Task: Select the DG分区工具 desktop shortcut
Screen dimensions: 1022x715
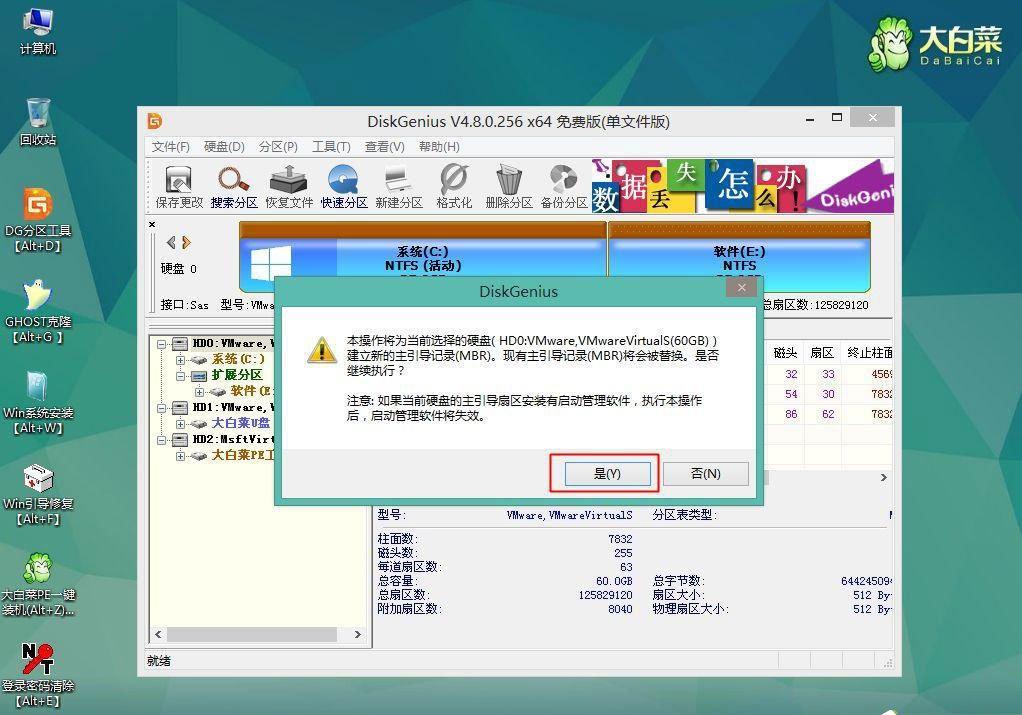Action: click(x=38, y=220)
